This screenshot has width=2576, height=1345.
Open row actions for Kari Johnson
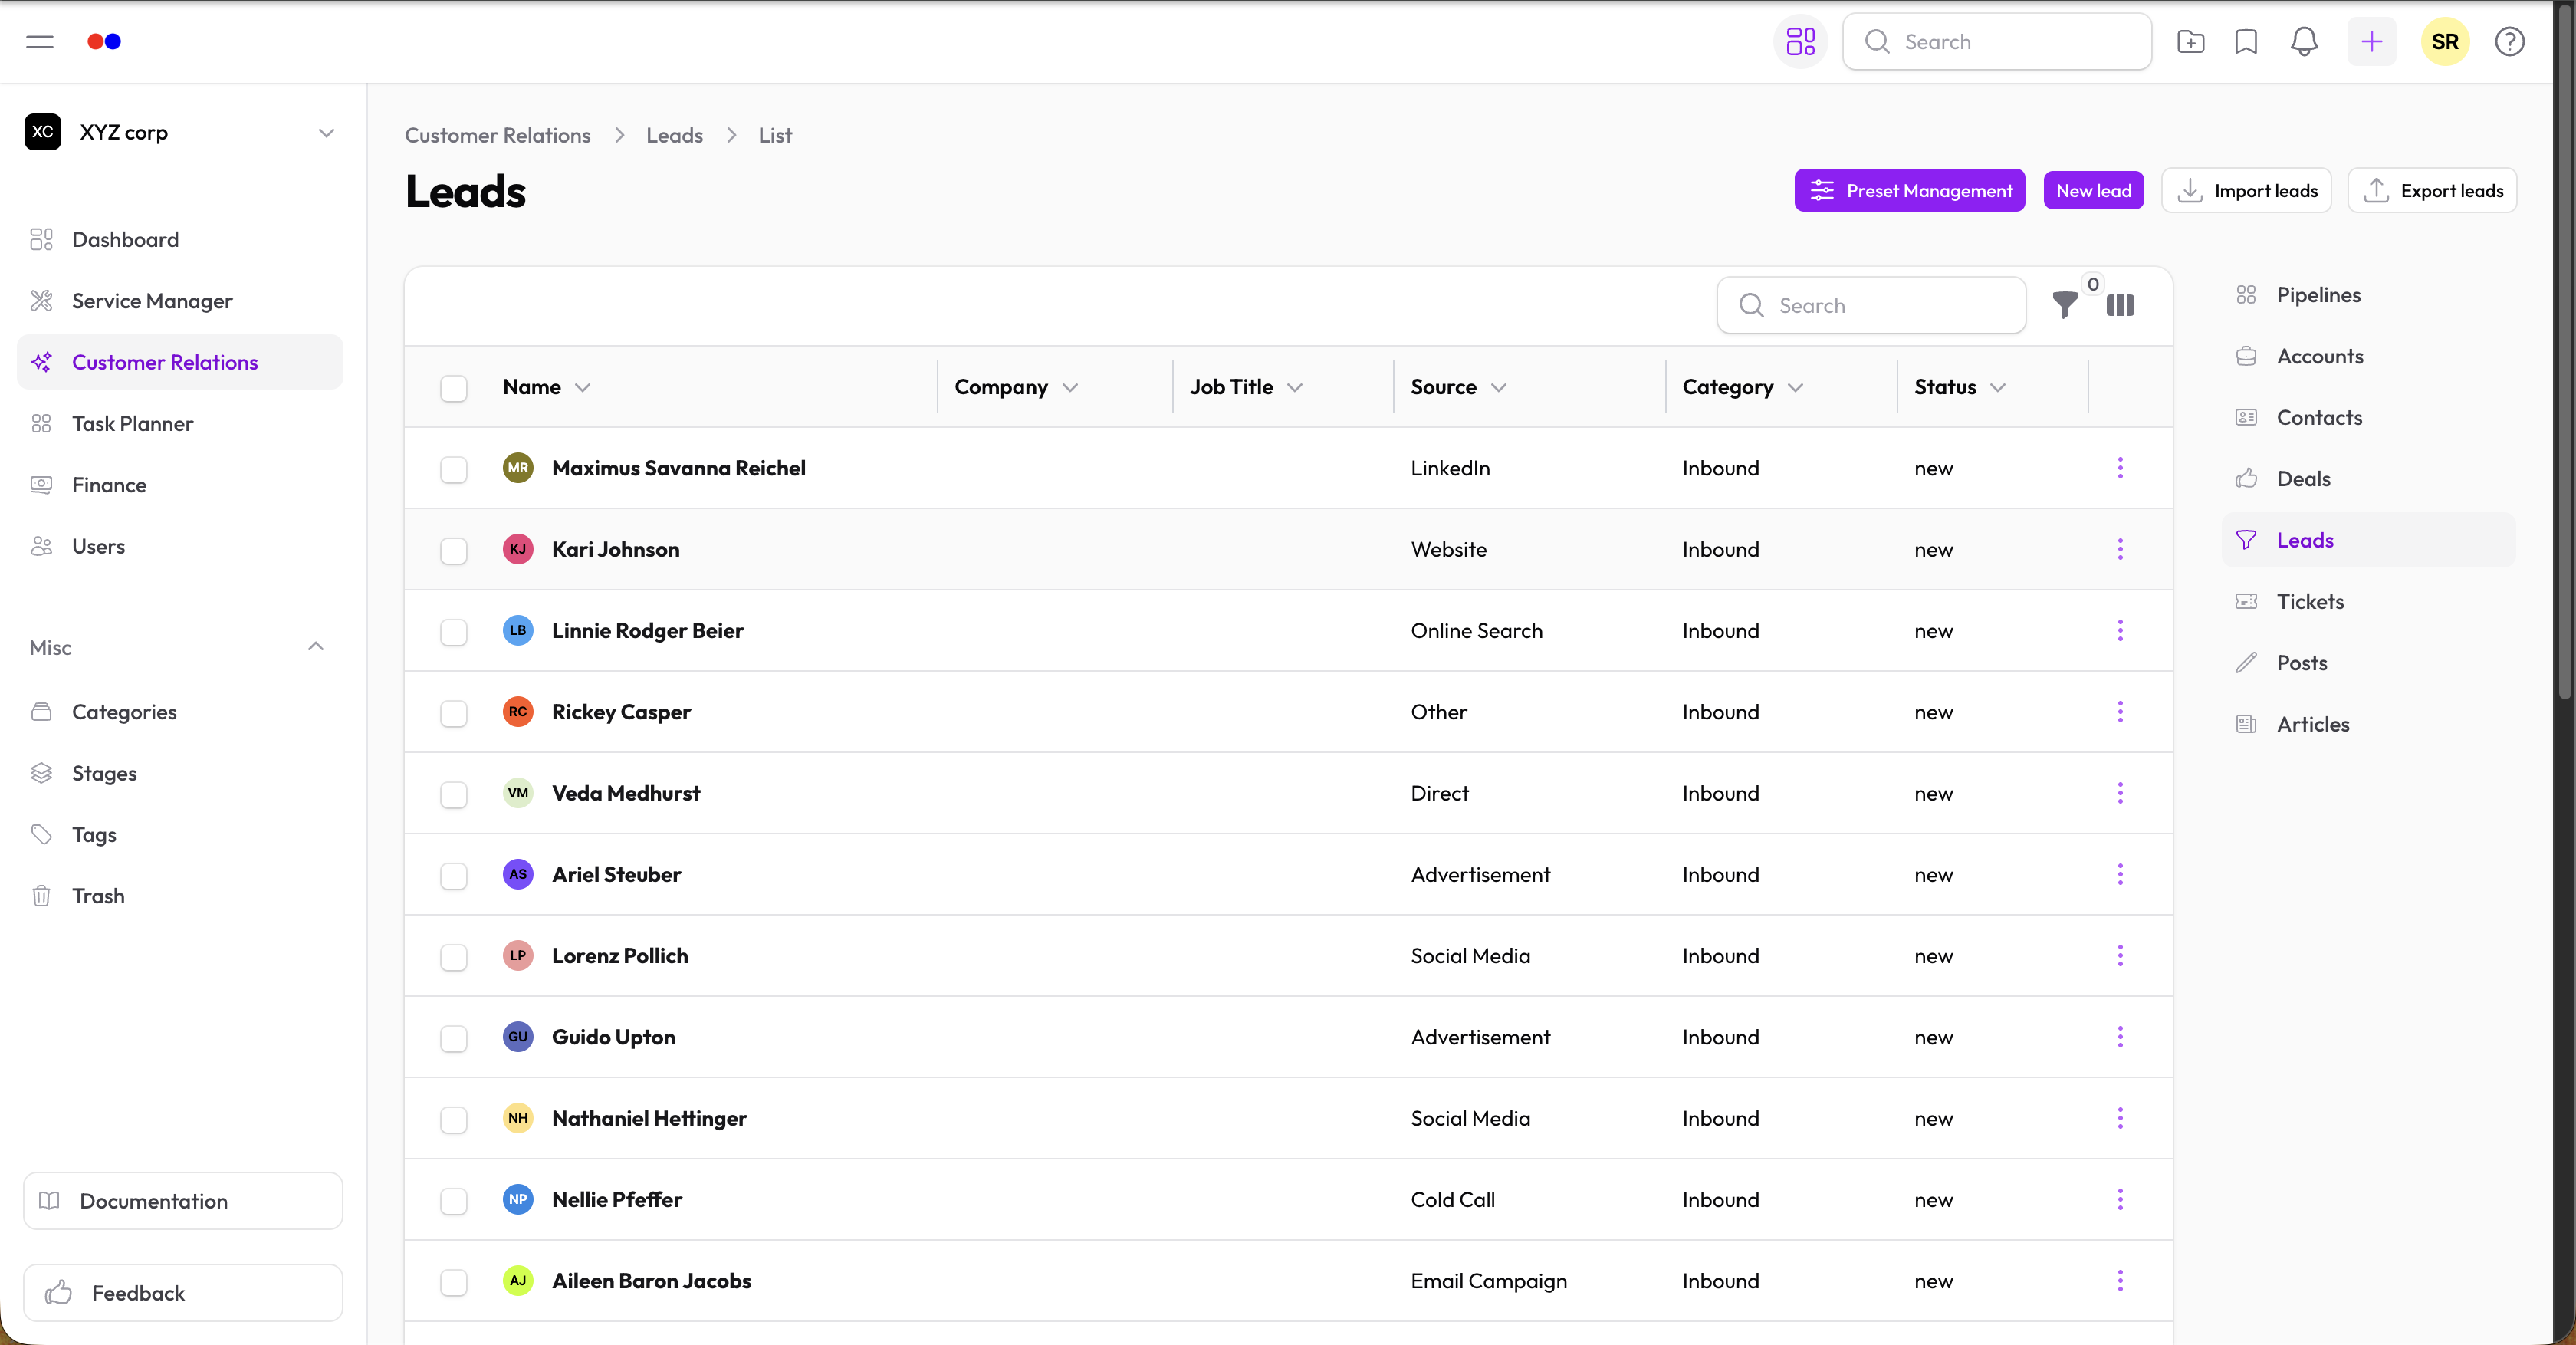[x=2120, y=549]
